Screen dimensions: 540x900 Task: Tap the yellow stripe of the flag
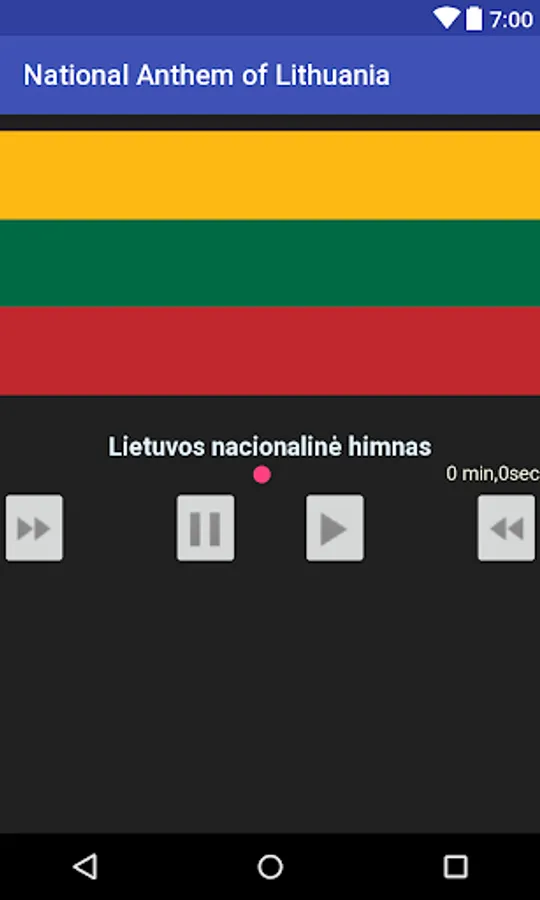[270, 175]
